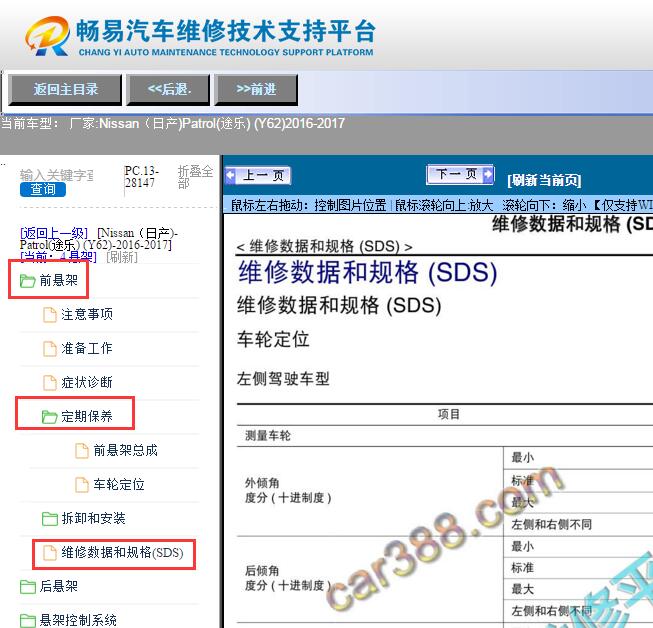Open the 前悬架总成 tree item

tap(125, 451)
